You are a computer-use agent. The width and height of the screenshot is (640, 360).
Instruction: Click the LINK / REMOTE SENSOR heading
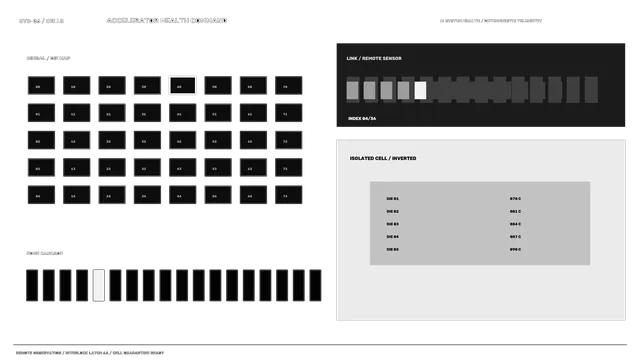pyautogui.click(x=374, y=58)
